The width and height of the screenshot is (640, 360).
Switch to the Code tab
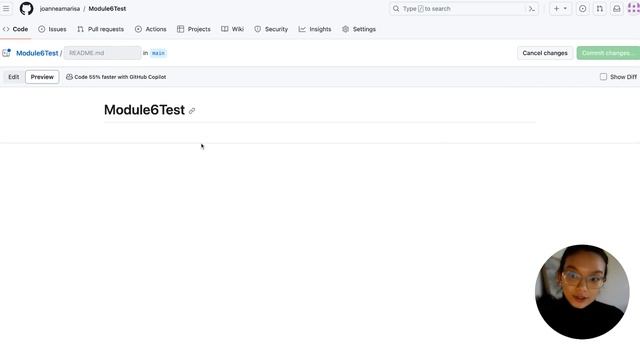[x=16, y=29]
